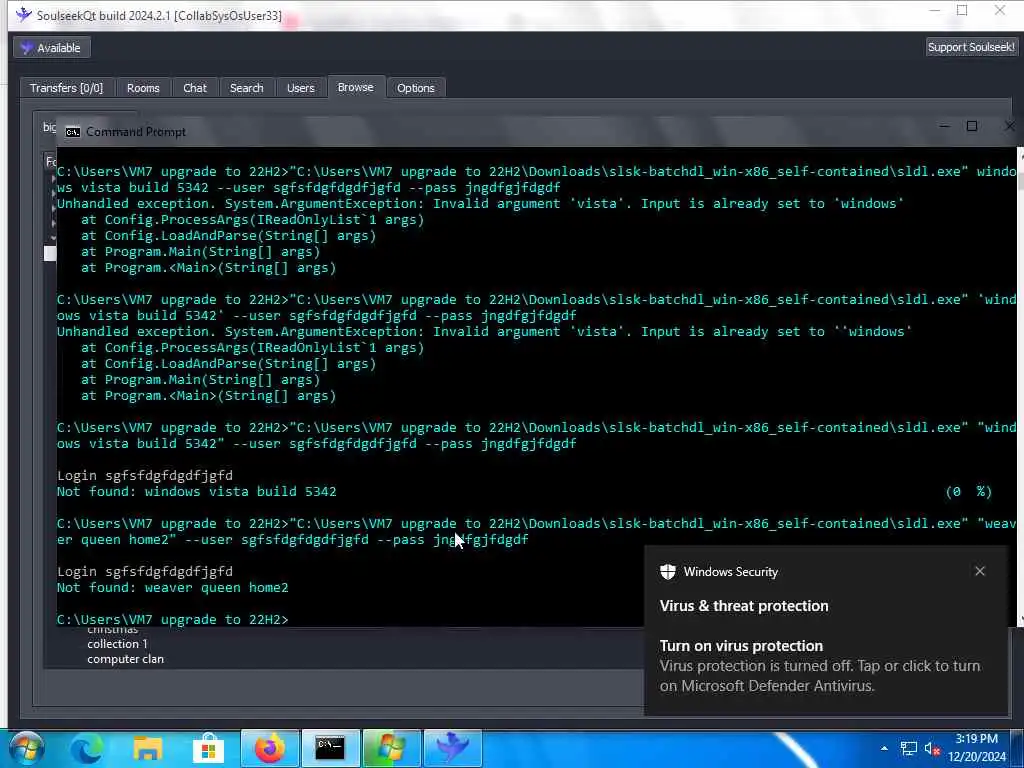Open the Windows Start button
1024x768 pixels.
tap(26, 748)
